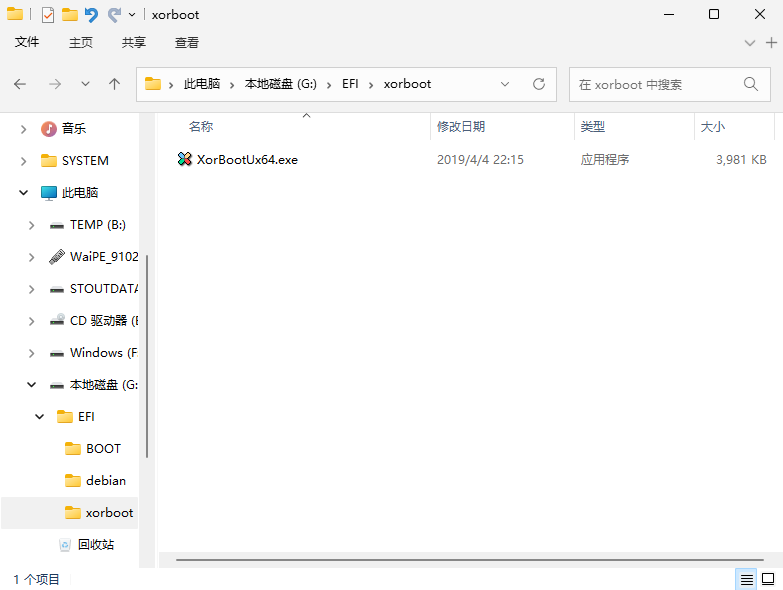The height and width of the screenshot is (590, 783).
Task: Click the search box for xorboot
Action: point(669,84)
